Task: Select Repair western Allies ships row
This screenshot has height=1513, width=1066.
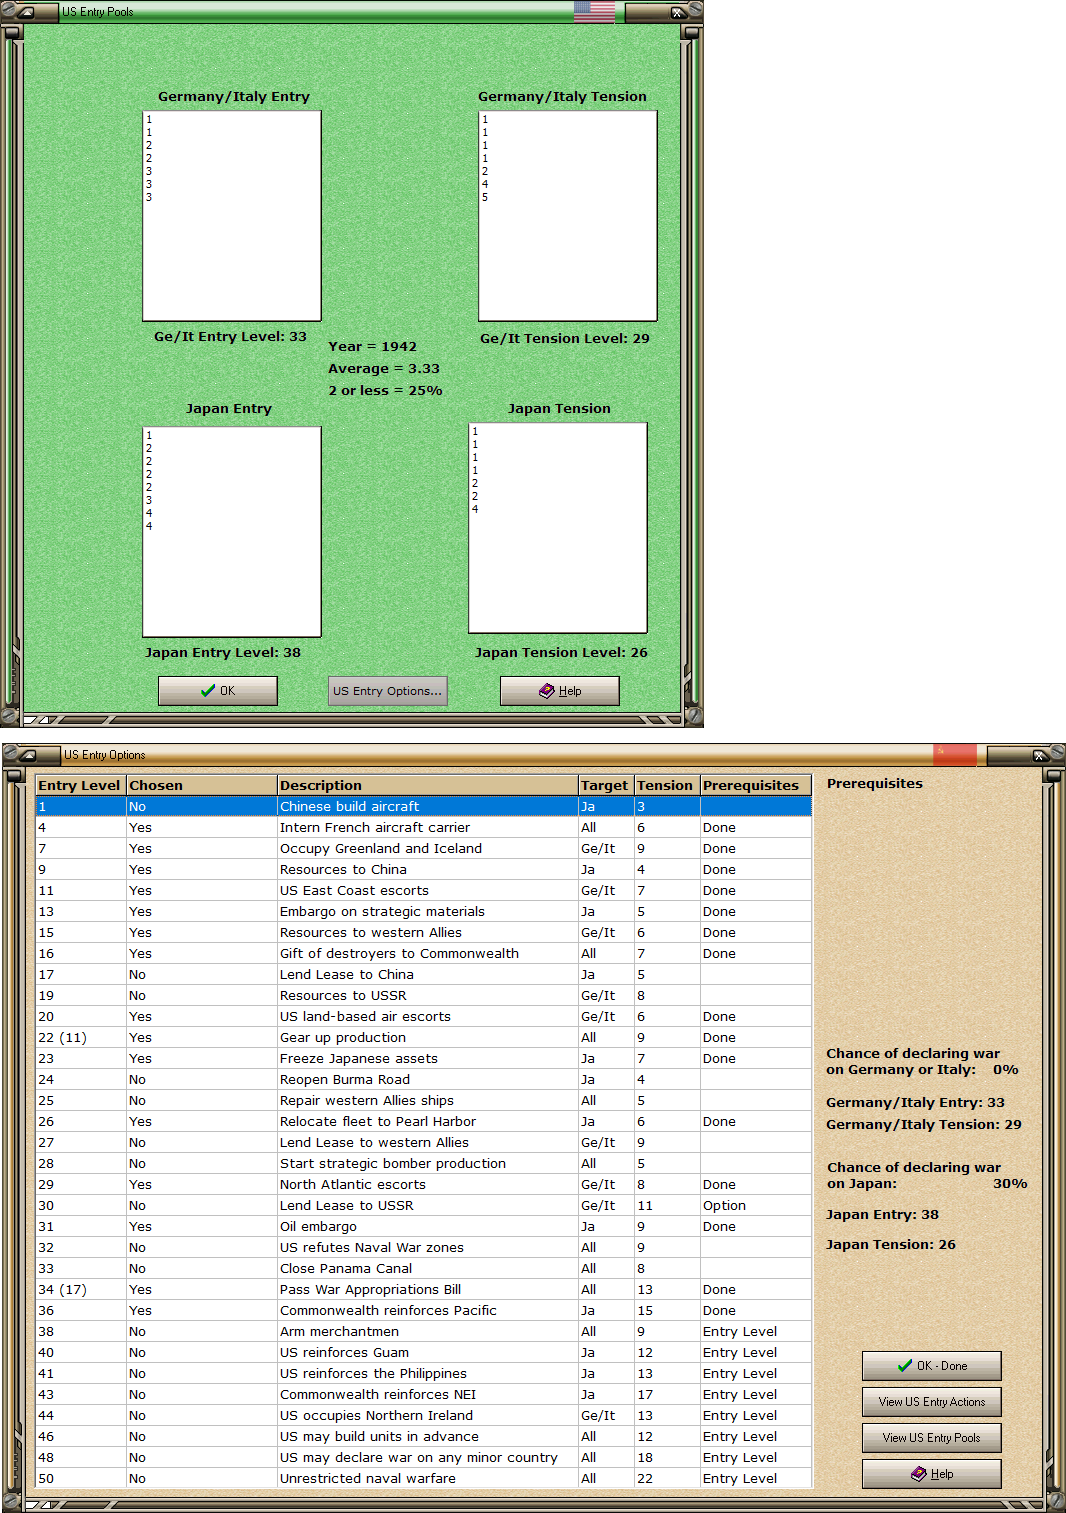Action: tap(423, 1100)
